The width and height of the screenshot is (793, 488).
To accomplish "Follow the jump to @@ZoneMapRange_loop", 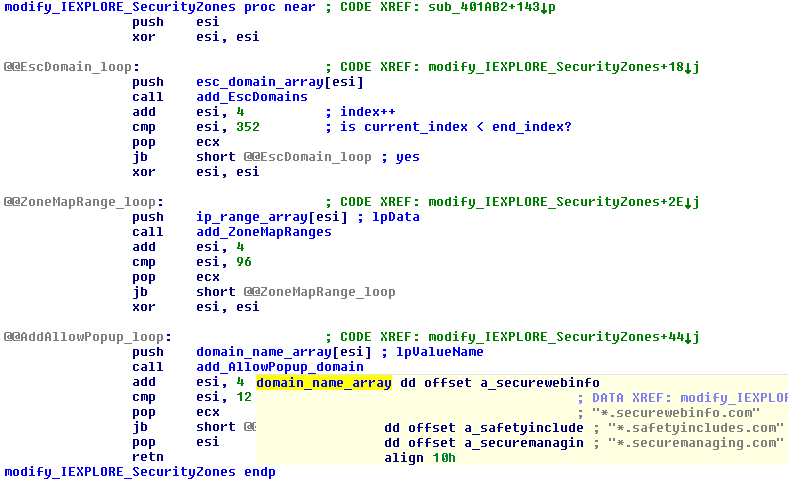I will click(320, 292).
